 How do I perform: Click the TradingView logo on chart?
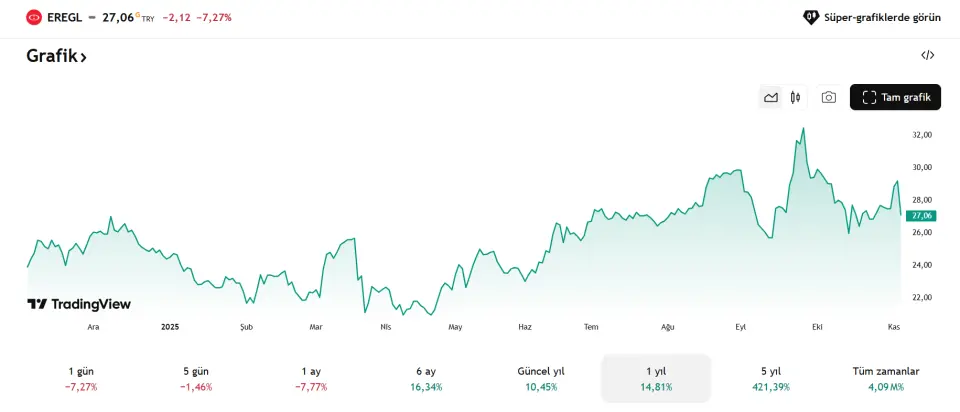(79, 304)
